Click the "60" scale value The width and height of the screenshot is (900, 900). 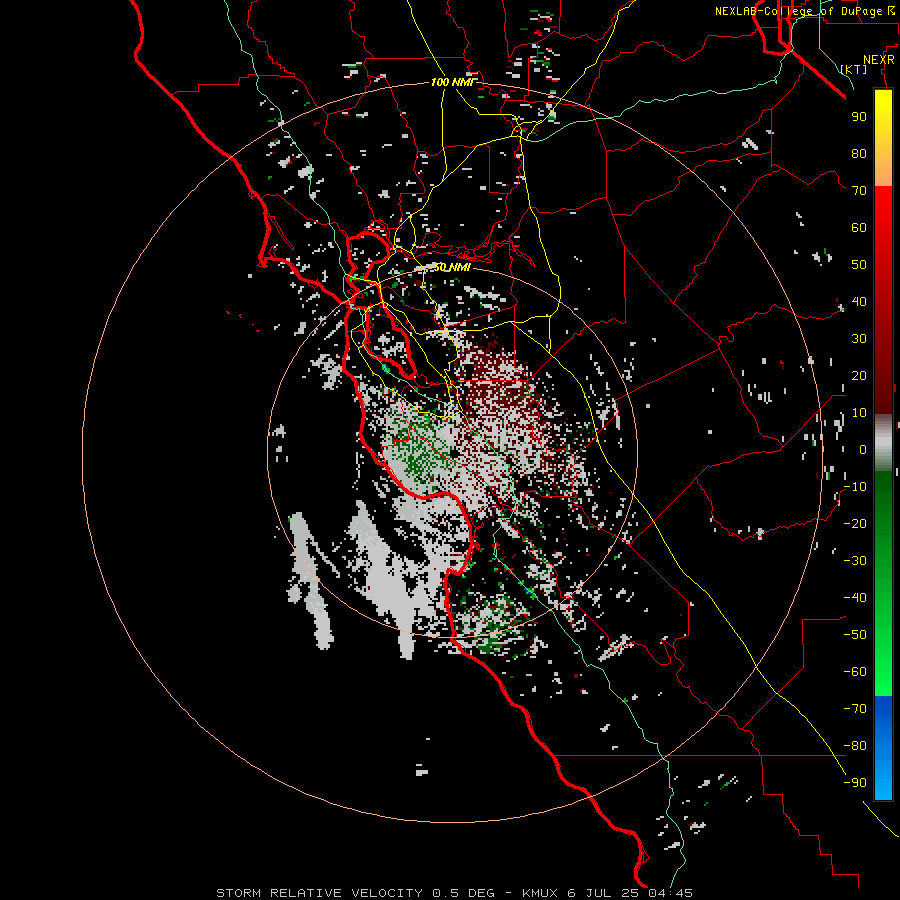point(859,228)
